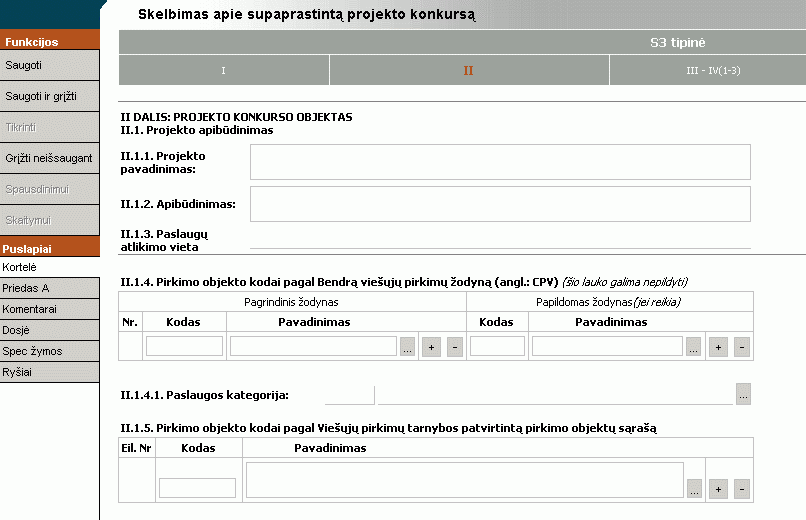Click the II DALIS section heading

coord(236,117)
